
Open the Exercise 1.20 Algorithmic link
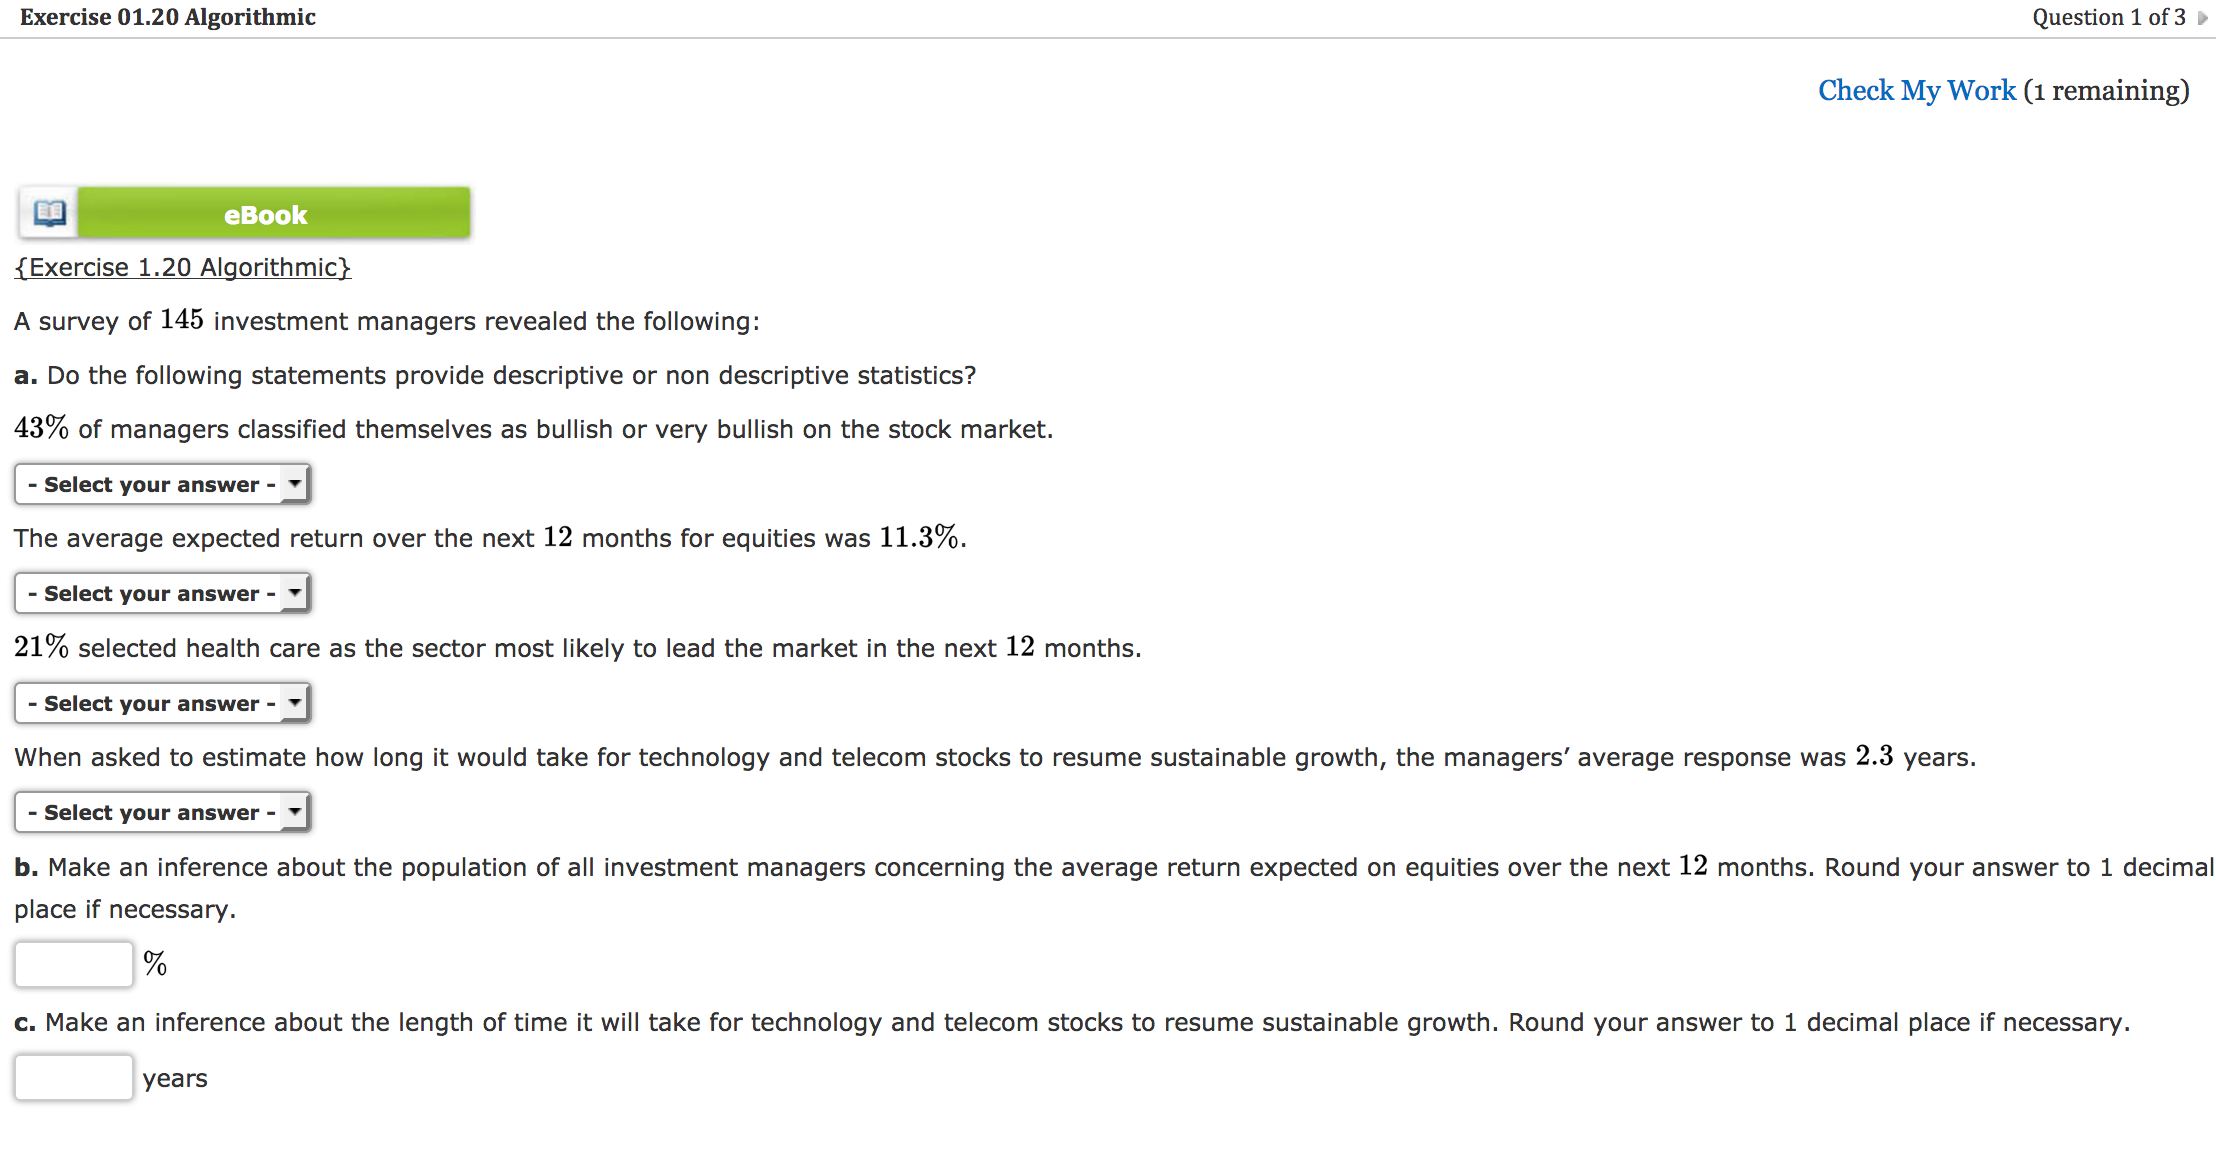point(182,267)
